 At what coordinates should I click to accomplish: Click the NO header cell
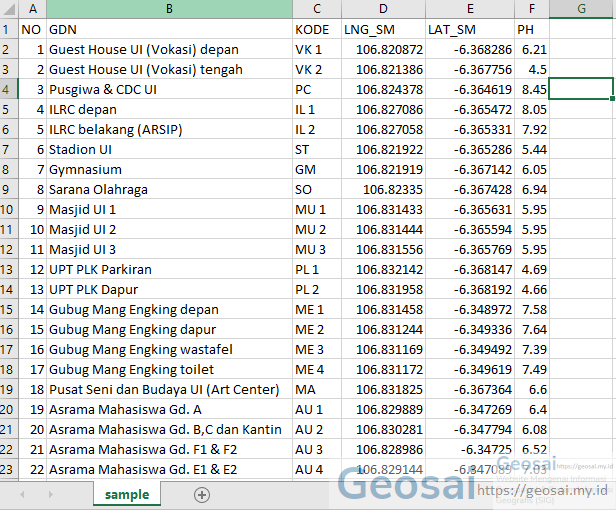click(x=33, y=29)
